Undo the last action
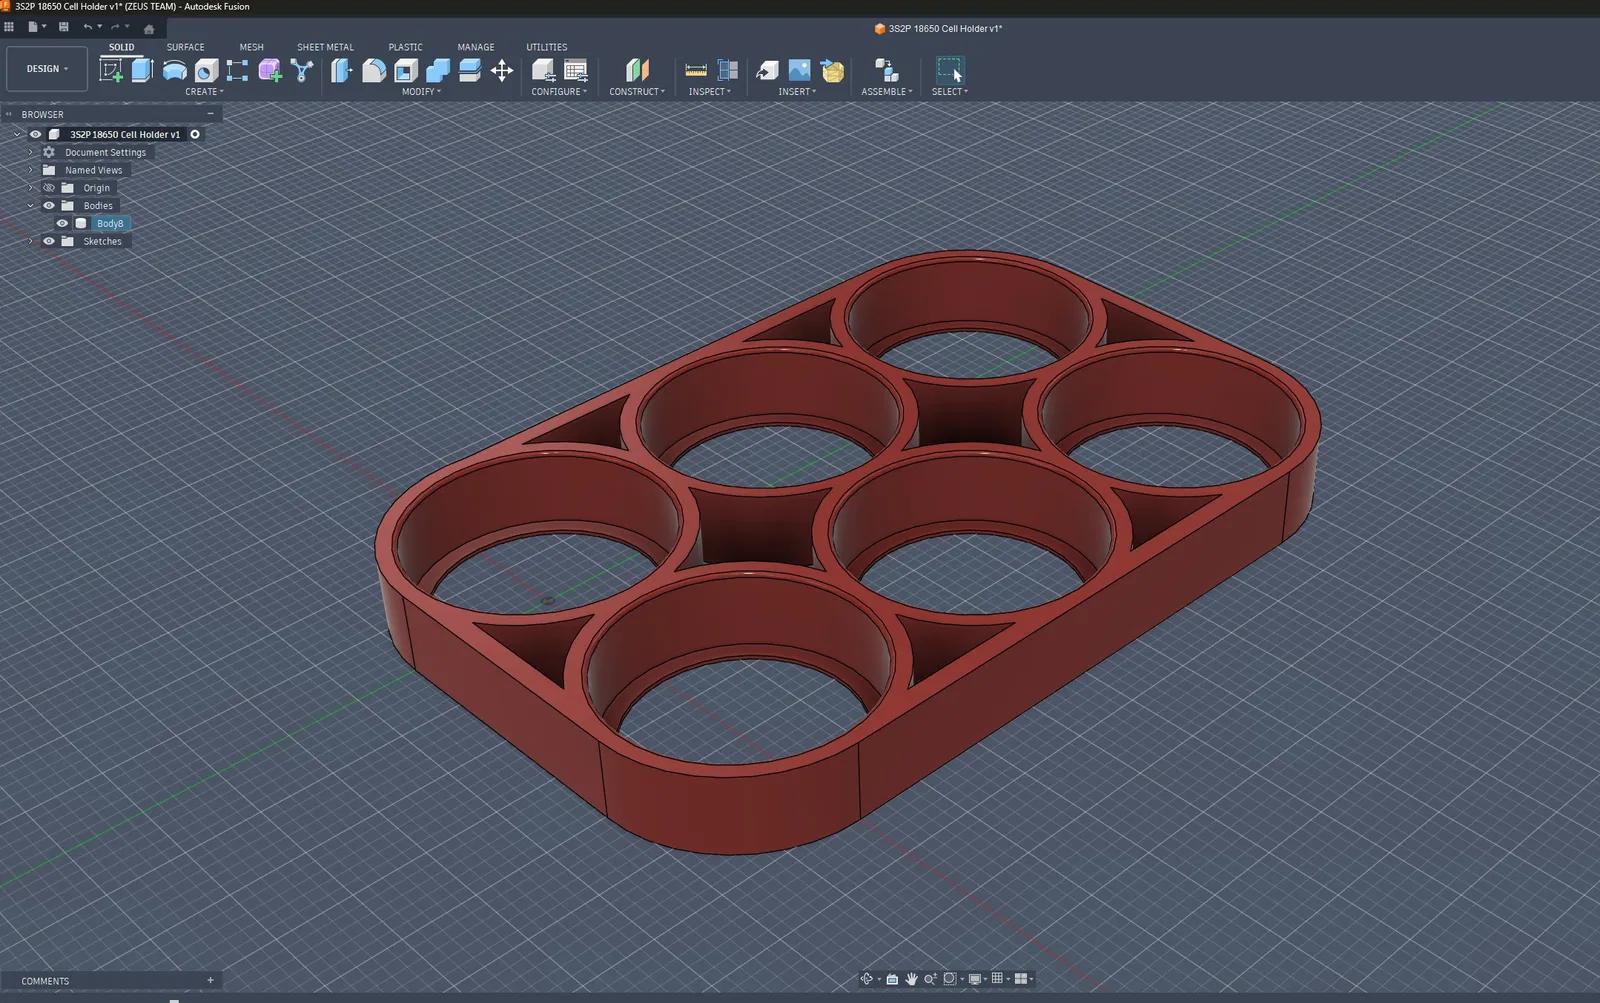 88,27
